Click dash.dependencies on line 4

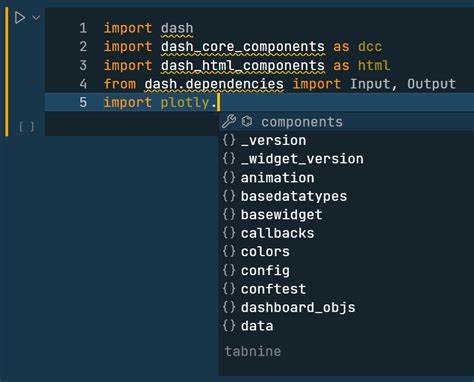point(214,84)
